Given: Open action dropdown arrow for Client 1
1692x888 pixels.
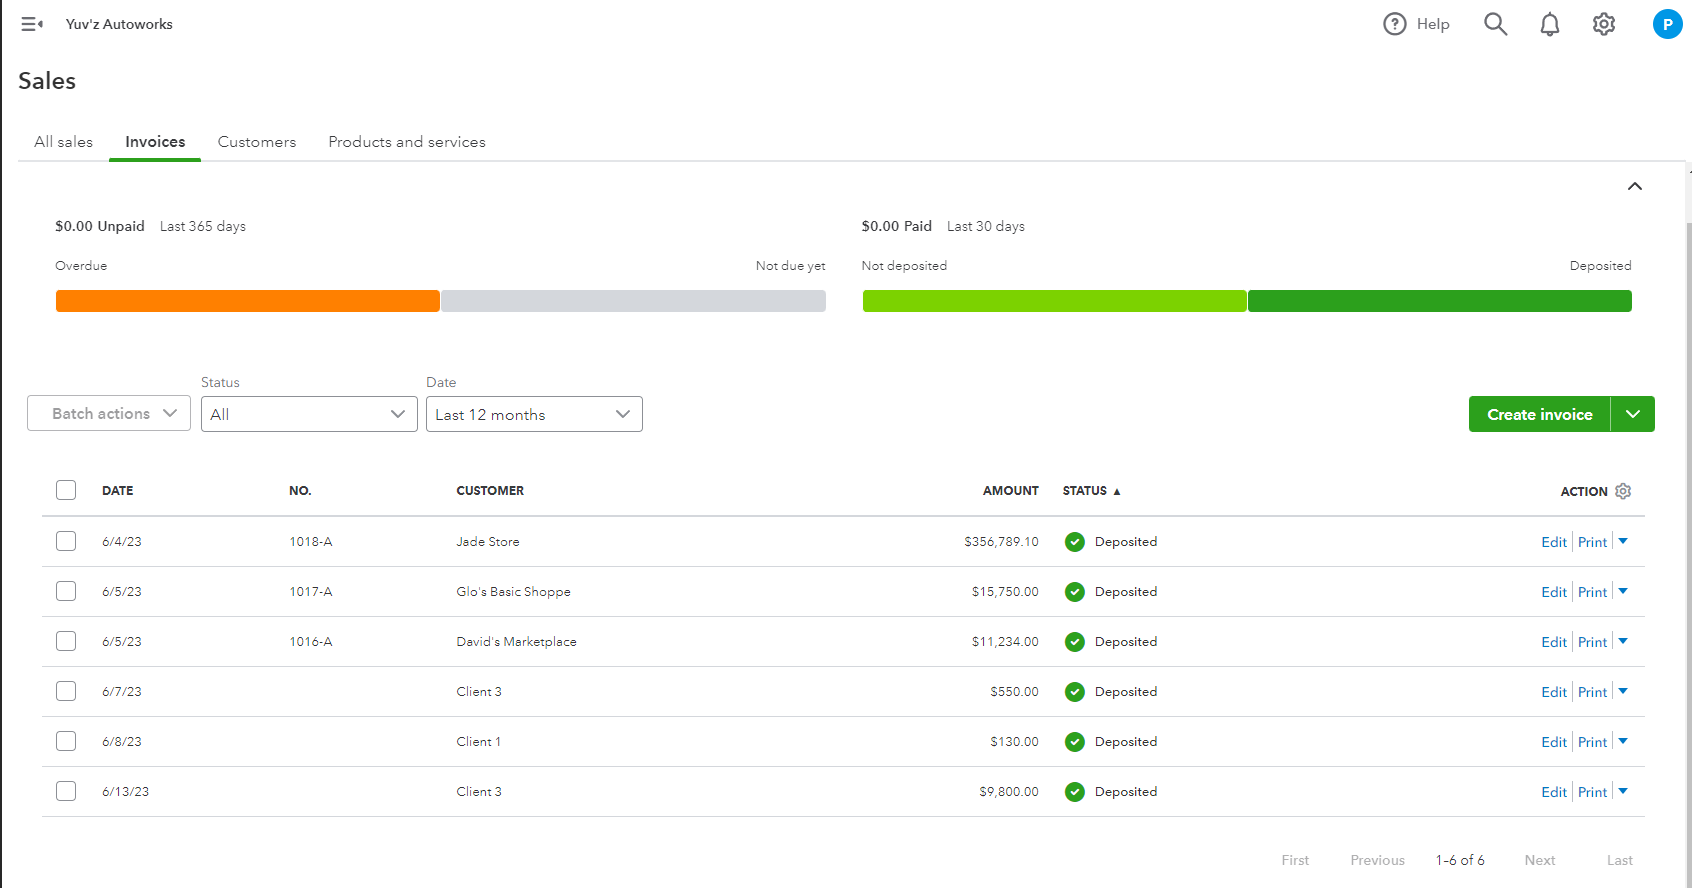Looking at the screenshot, I should (x=1623, y=741).
